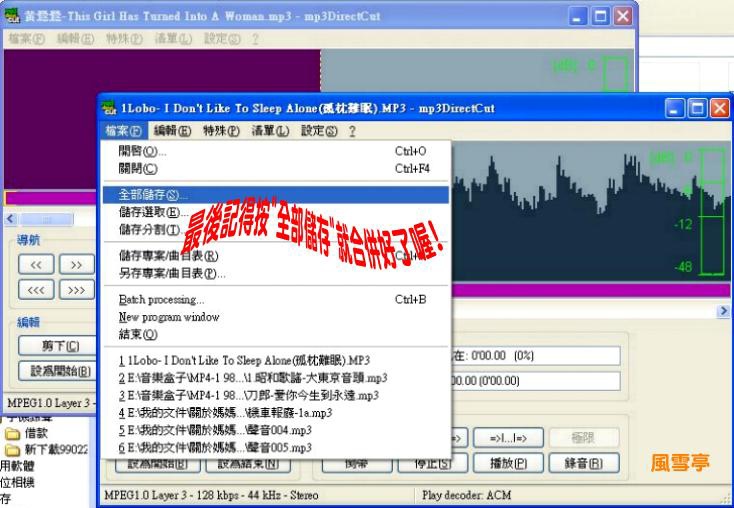734x508 pixels.
Task: Close the front mp3DirectCut window
Action: (x=719, y=109)
